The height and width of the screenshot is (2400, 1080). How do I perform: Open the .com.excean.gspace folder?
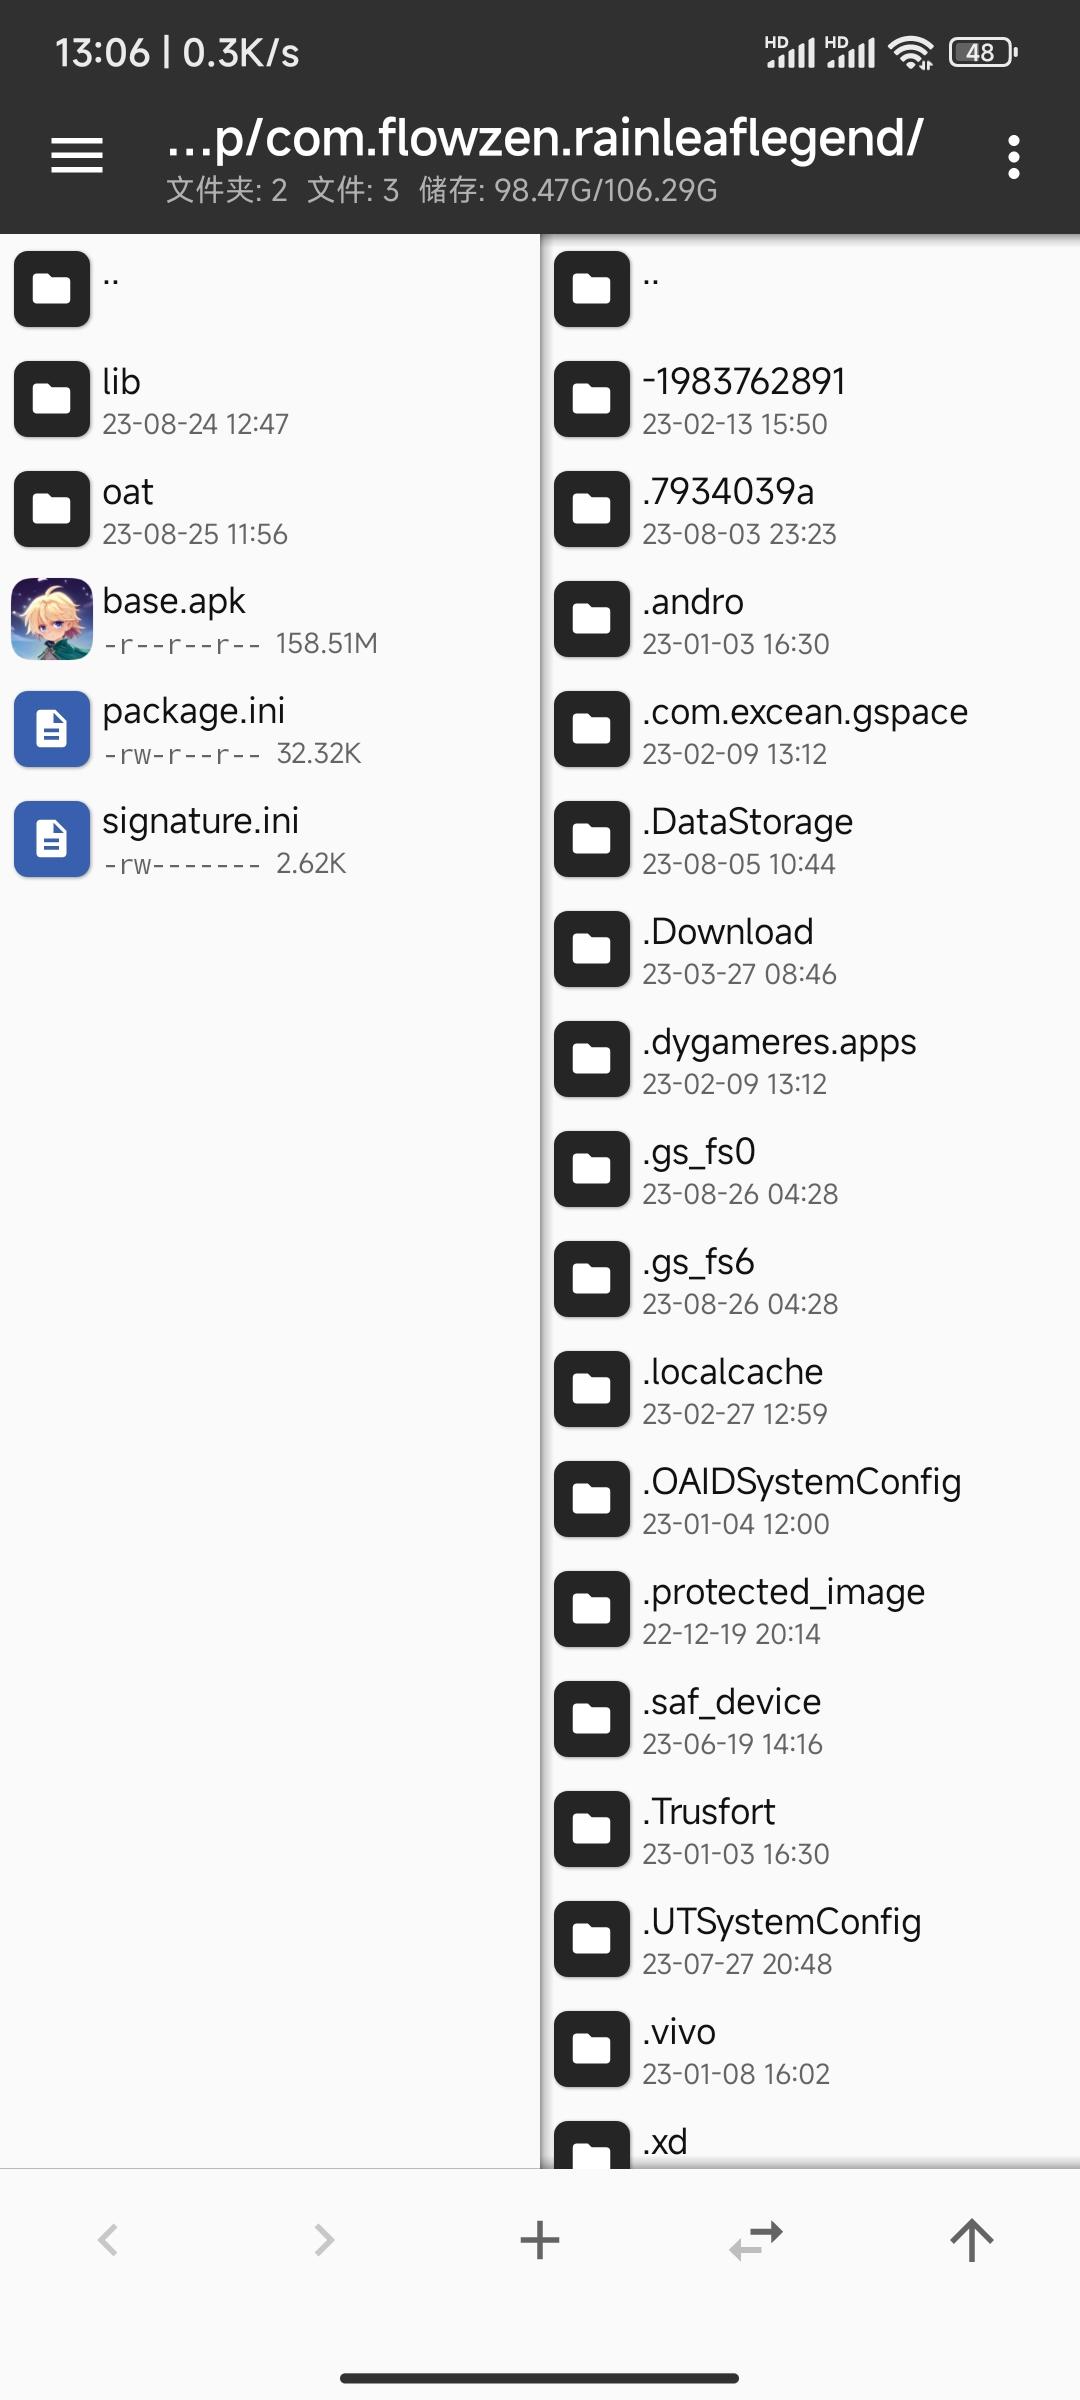tap(811, 729)
